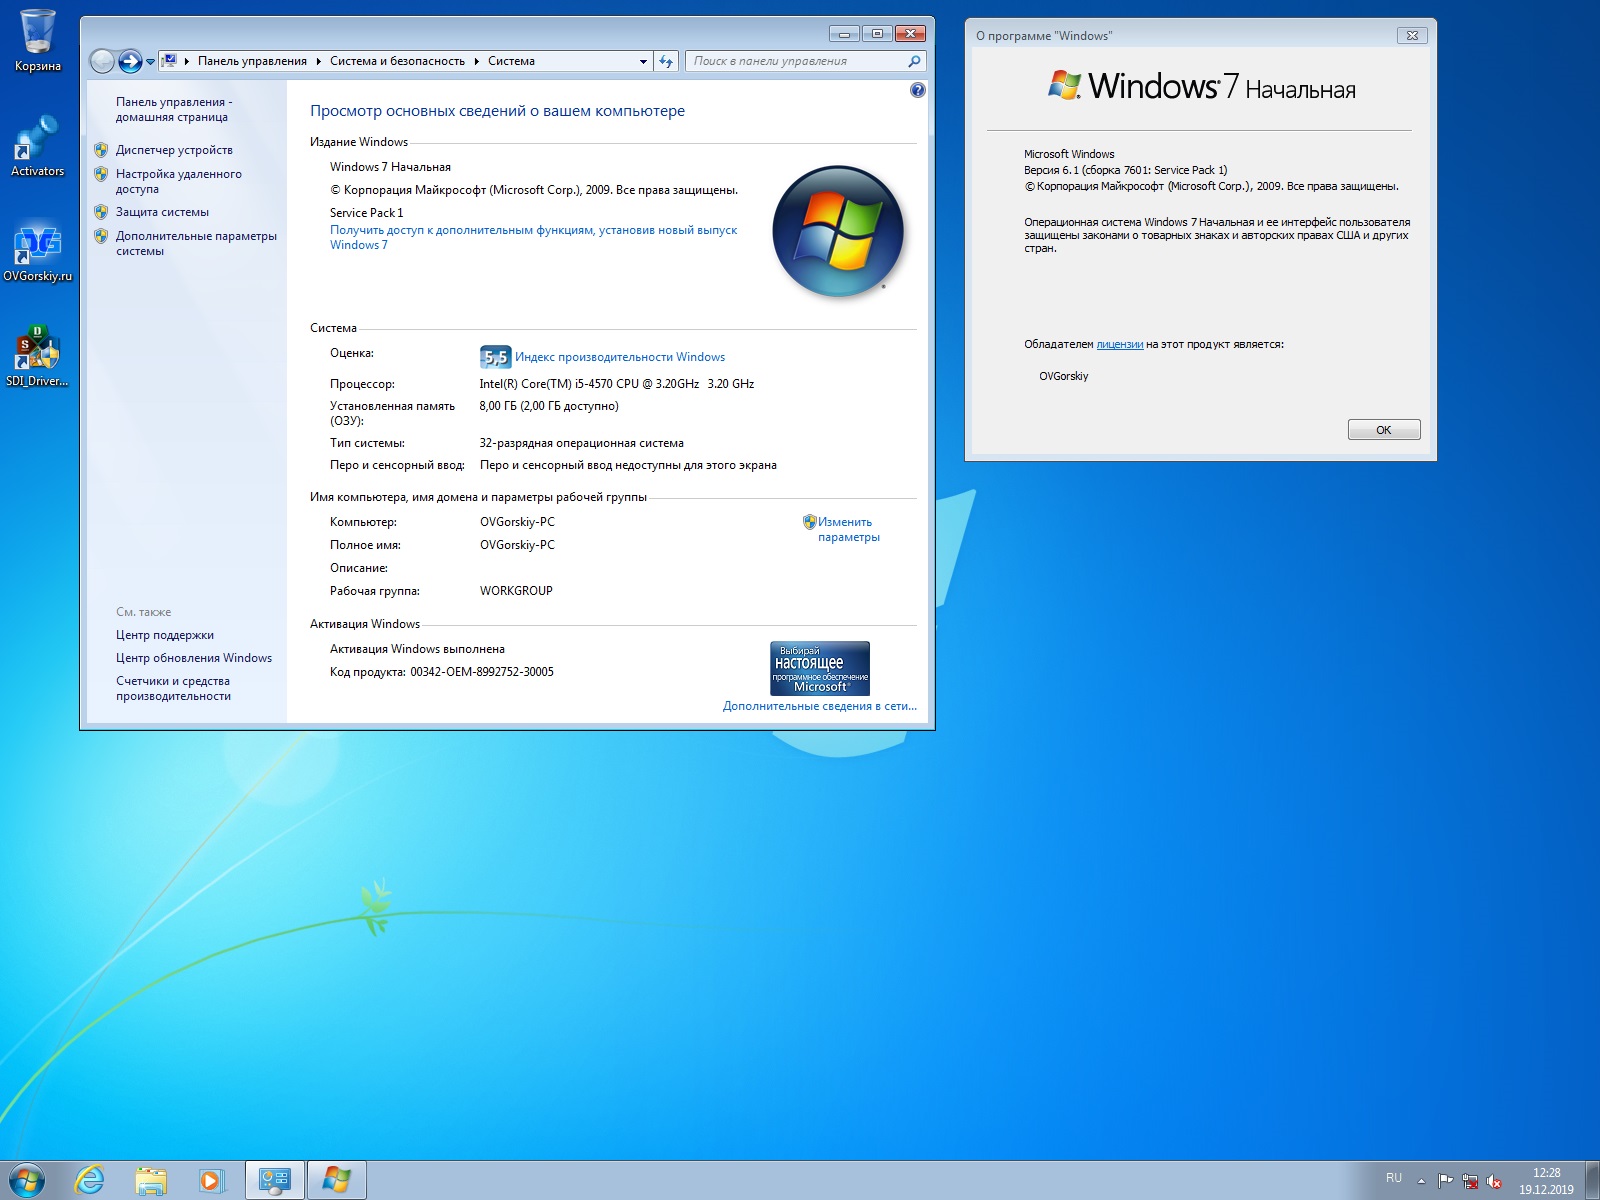Click the network tray icon
This screenshot has width=1600, height=1200.
tap(1470, 1181)
